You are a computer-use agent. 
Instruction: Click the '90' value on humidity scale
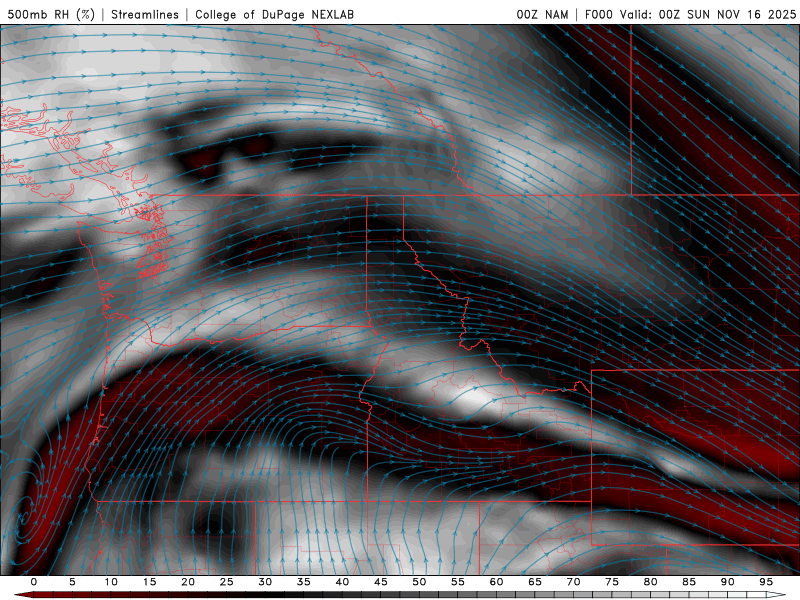(727, 582)
